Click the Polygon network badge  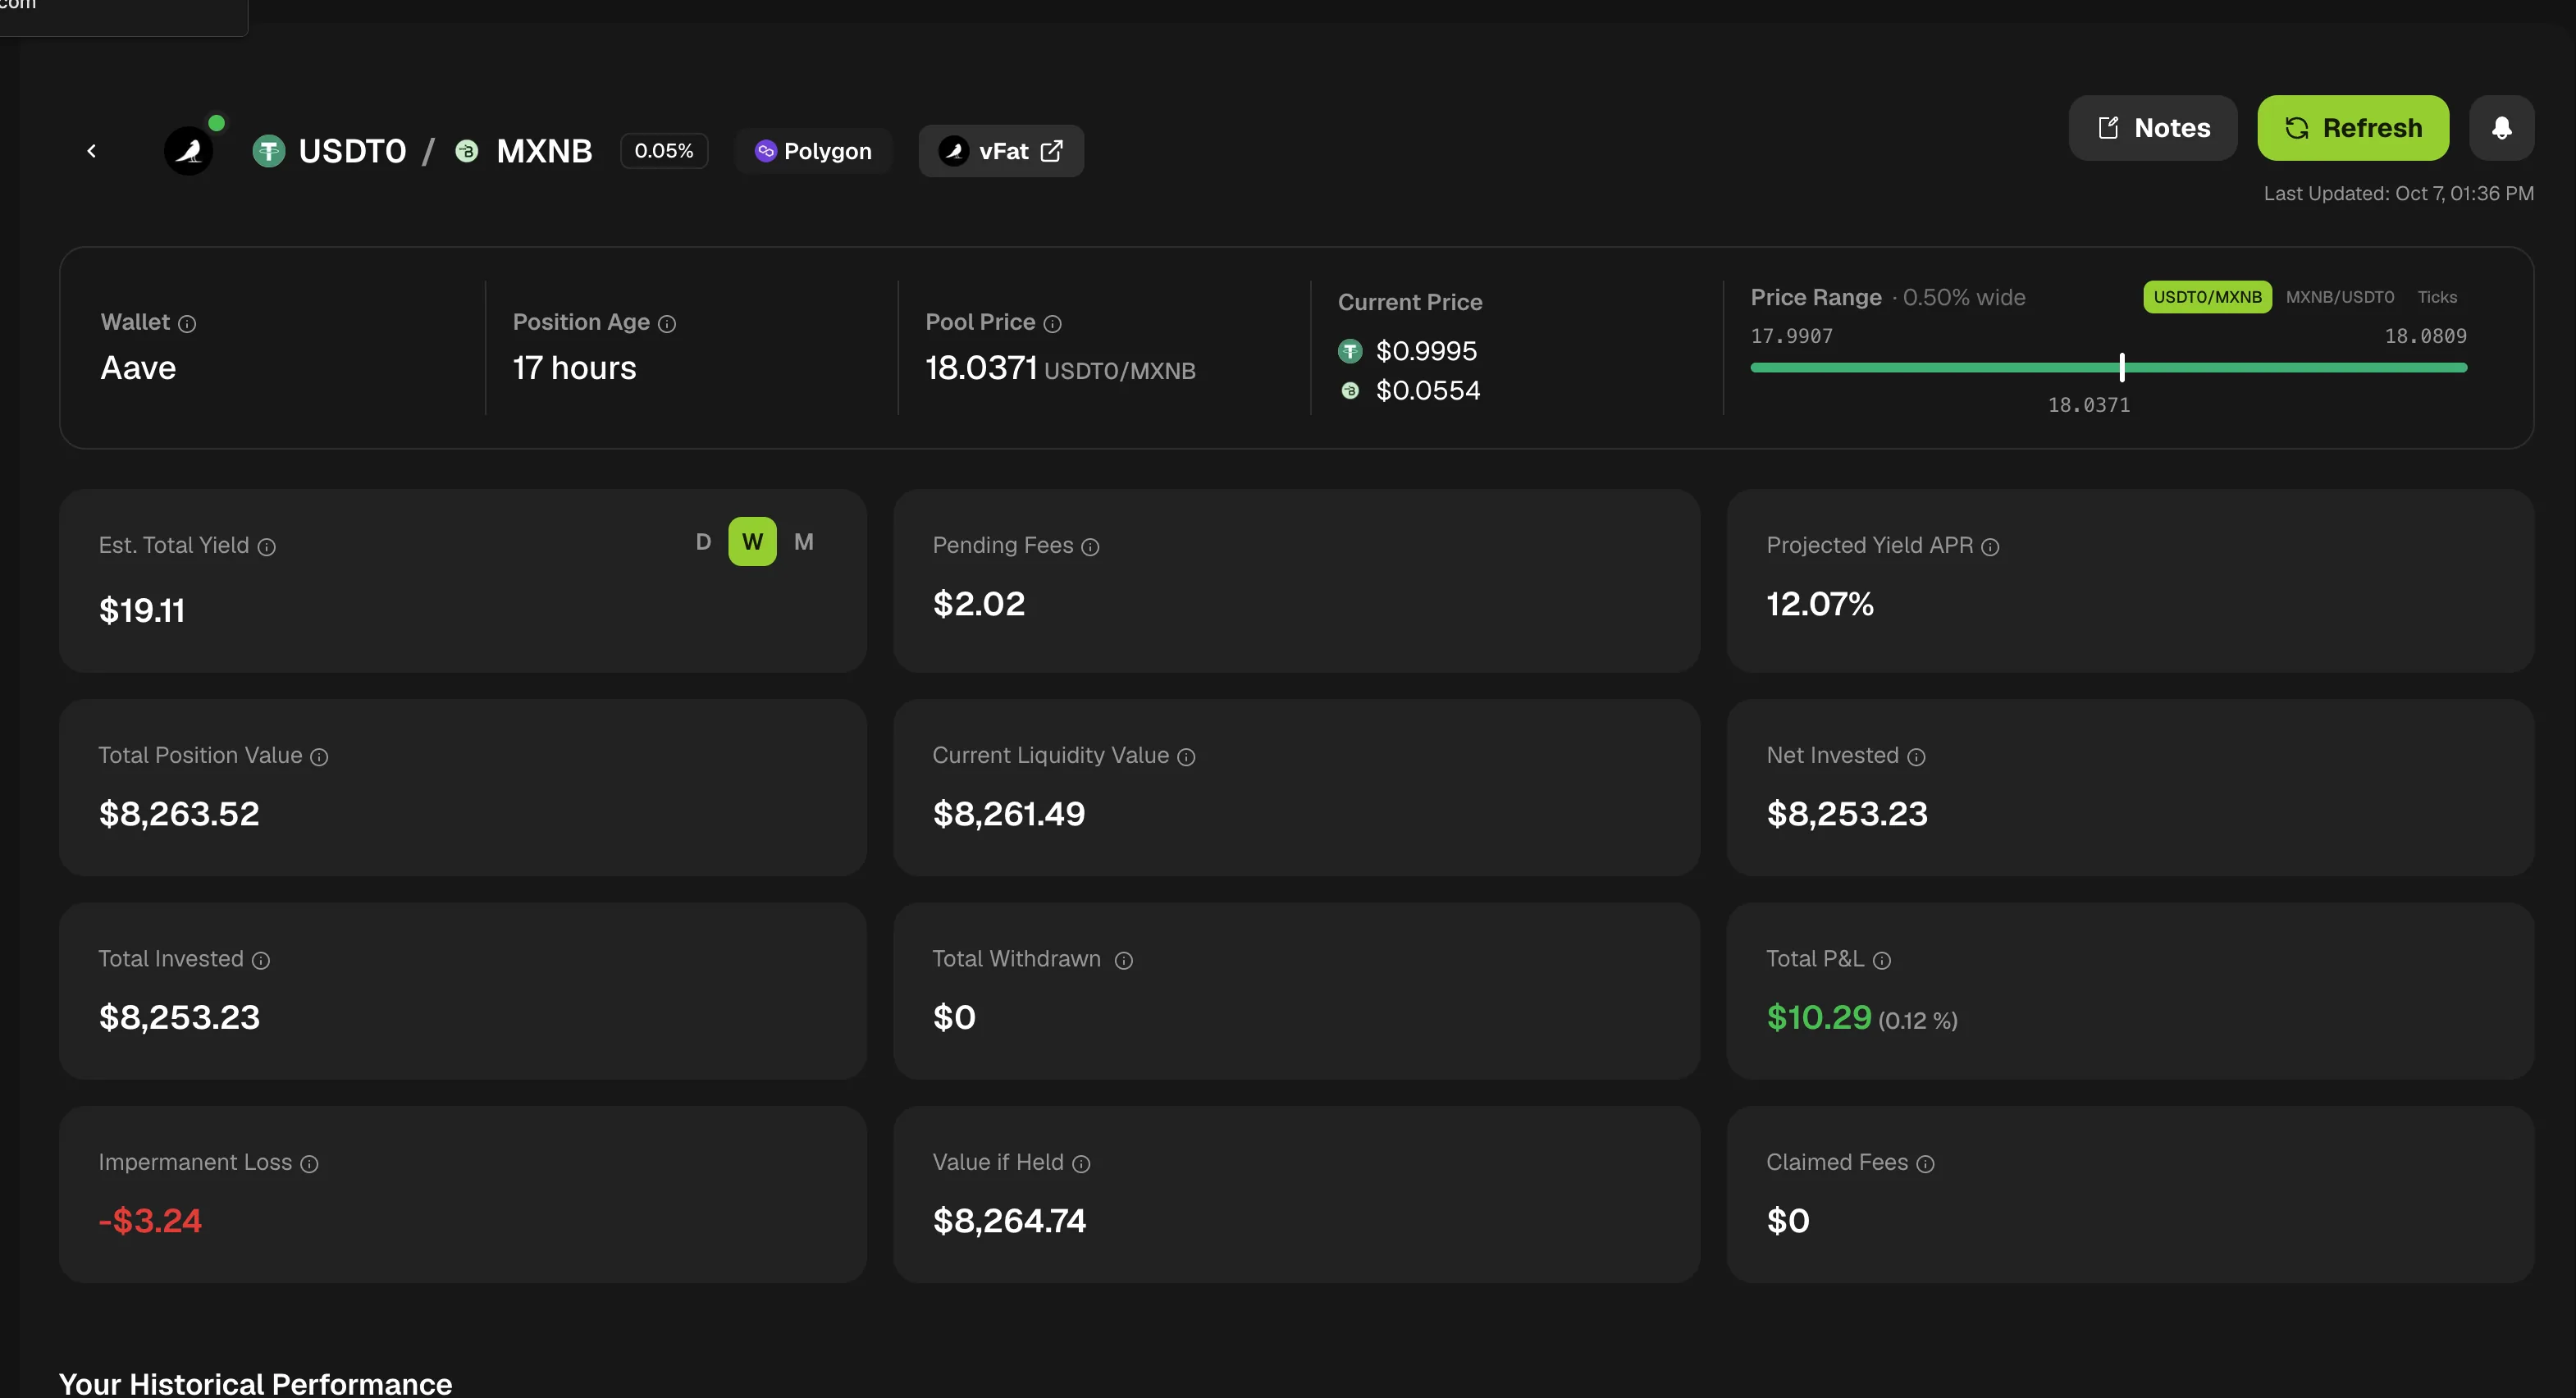(813, 151)
